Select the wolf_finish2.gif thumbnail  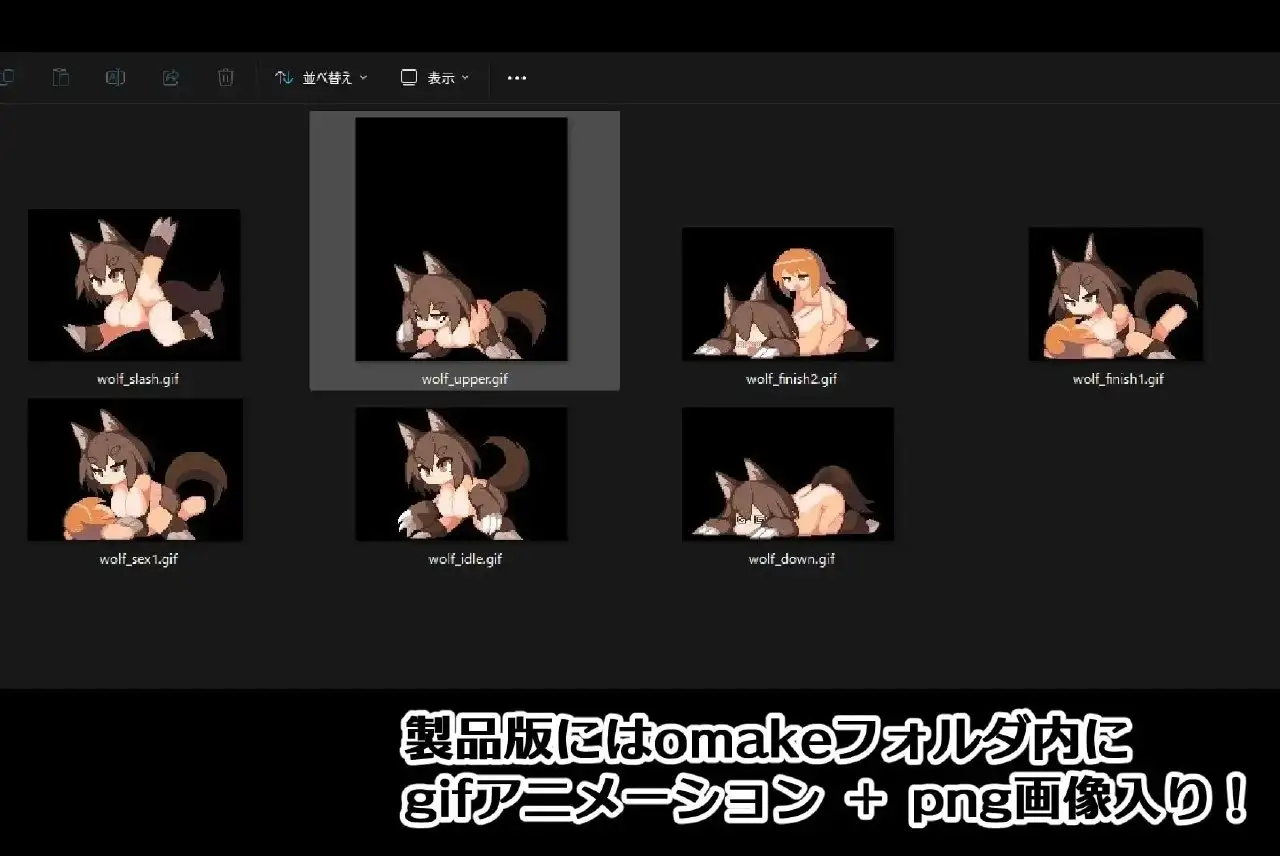point(788,294)
